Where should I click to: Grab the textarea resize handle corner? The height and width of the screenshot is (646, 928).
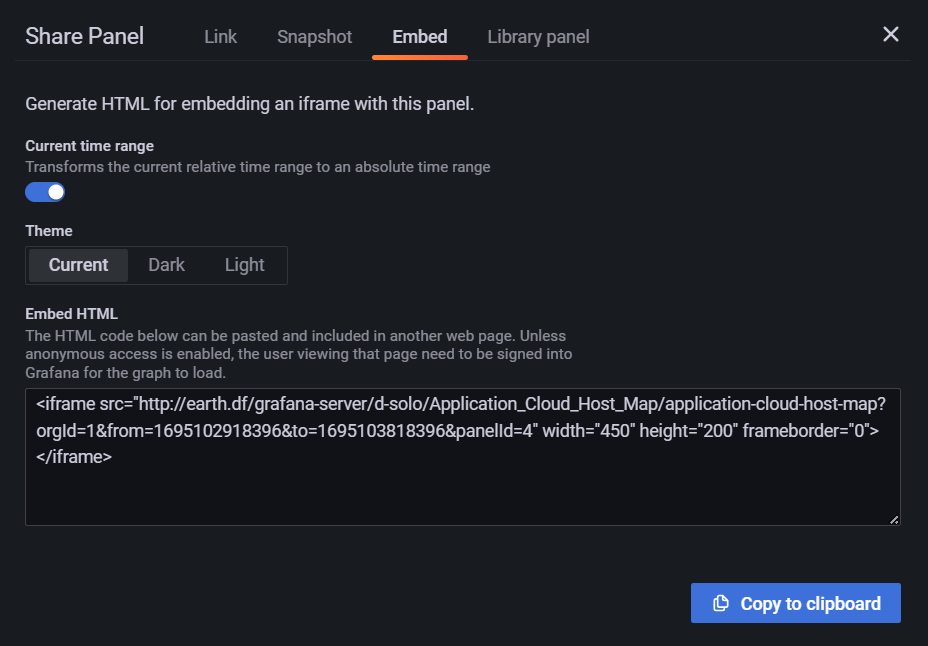(894, 519)
